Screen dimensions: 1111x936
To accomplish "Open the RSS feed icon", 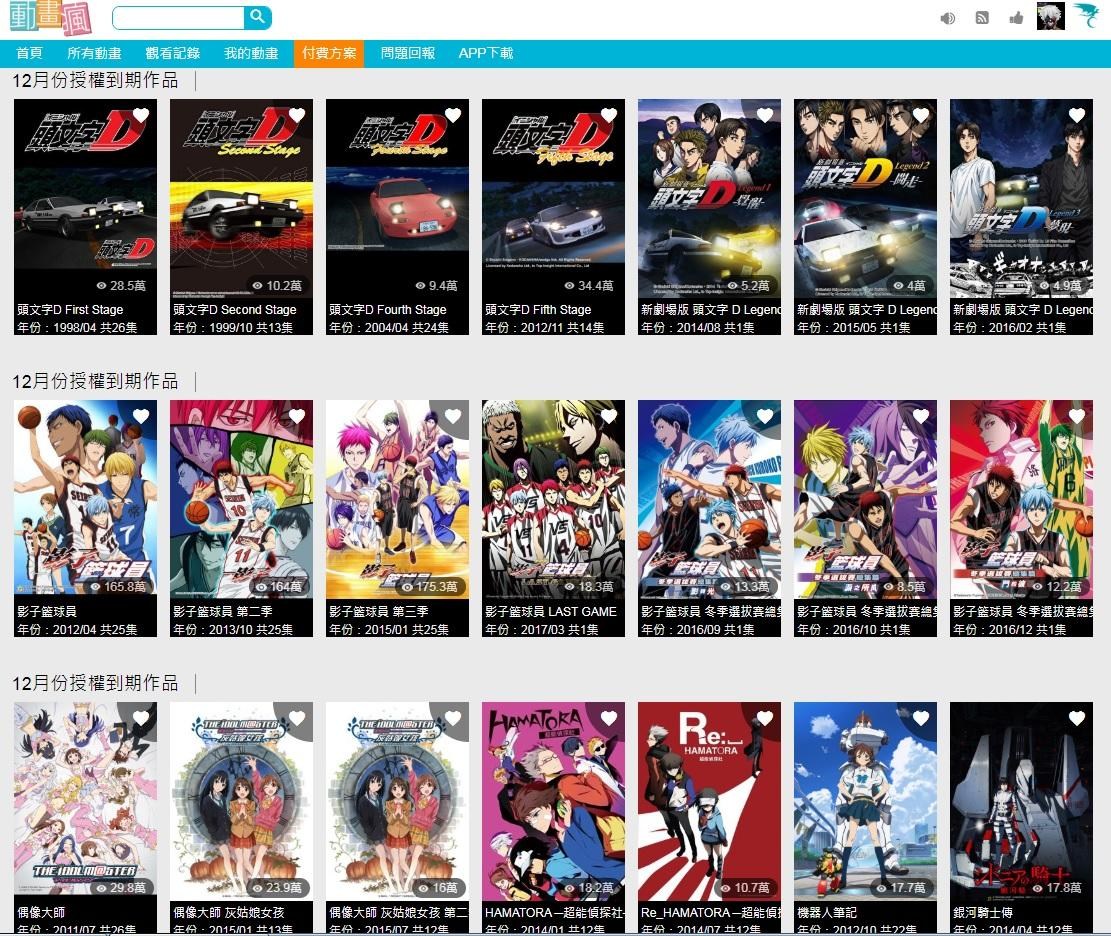I will click(x=982, y=18).
